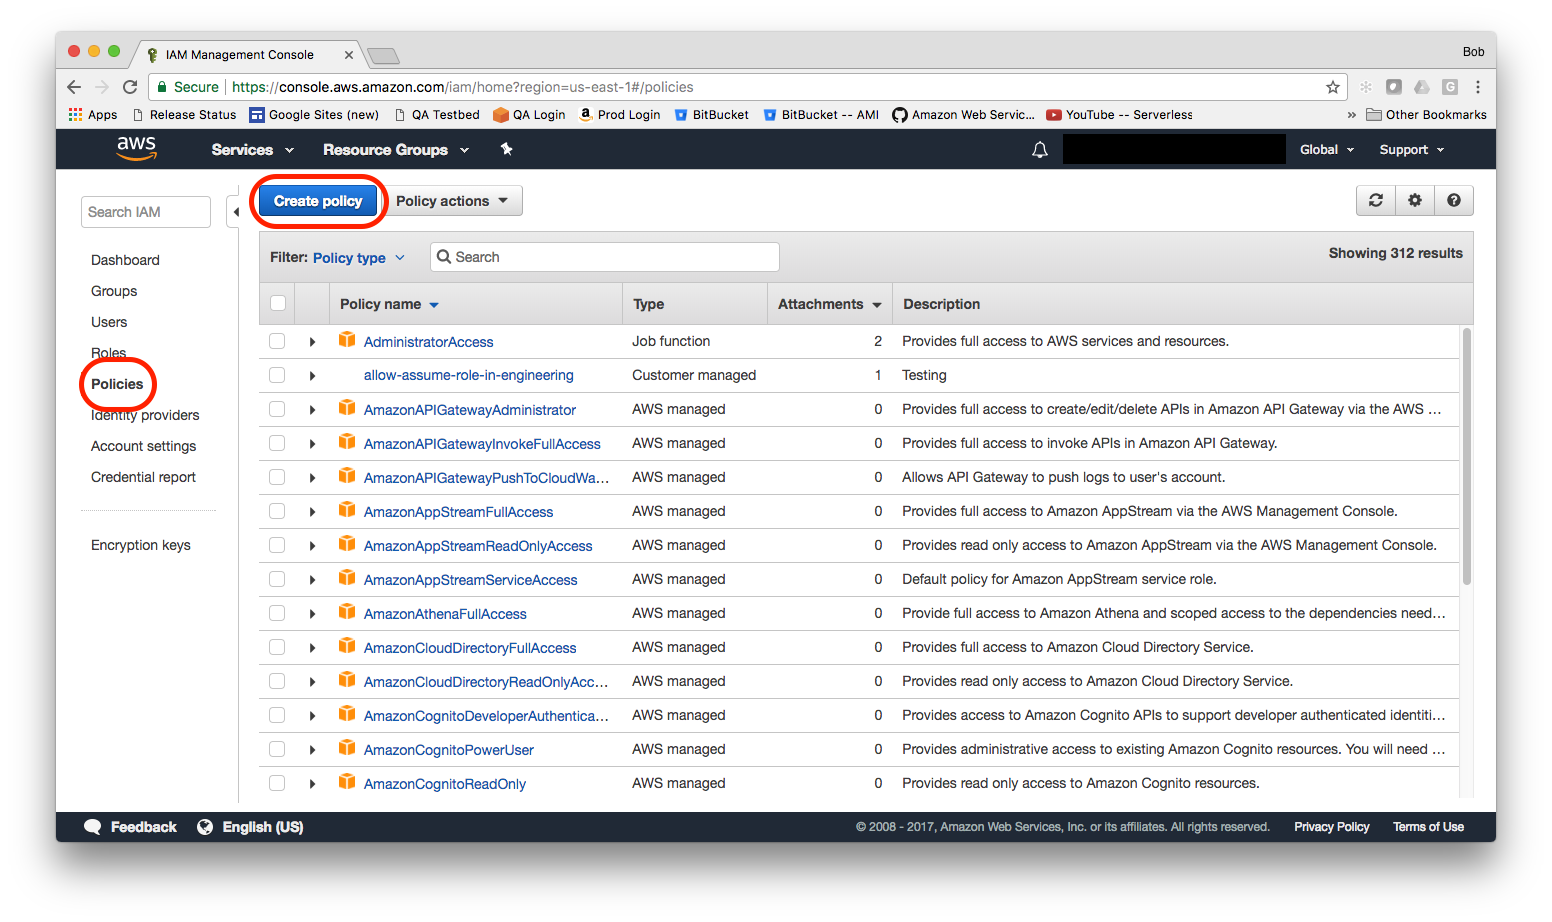Screen dimensions: 1552x922
Task: Open the Policy type filter dropdown
Action: pos(359,258)
